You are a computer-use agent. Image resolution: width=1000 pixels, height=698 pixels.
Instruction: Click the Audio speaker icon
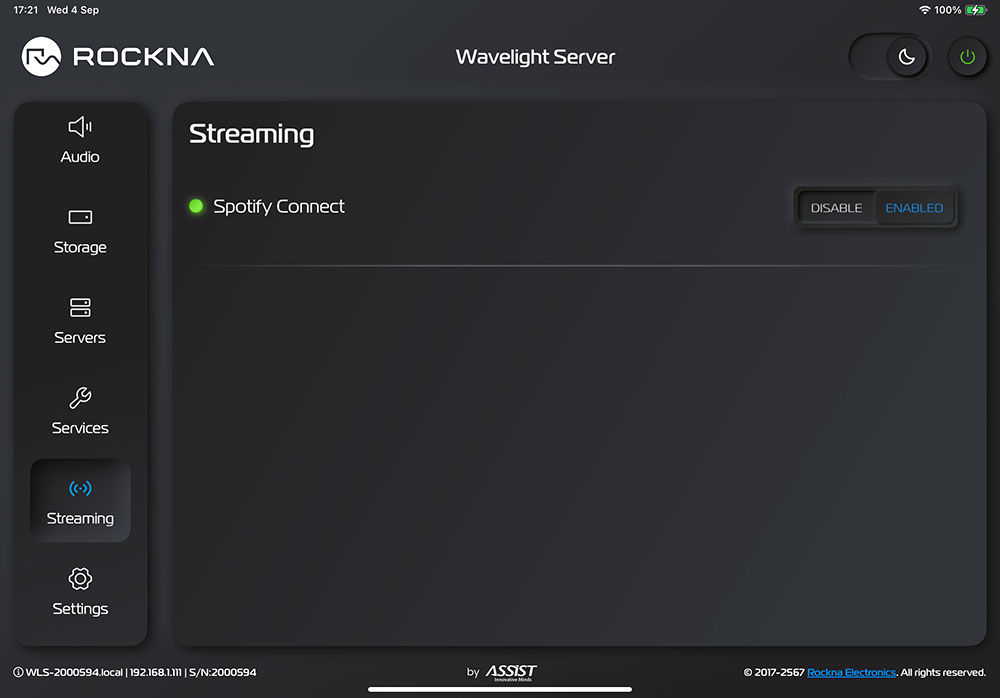click(x=80, y=127)
